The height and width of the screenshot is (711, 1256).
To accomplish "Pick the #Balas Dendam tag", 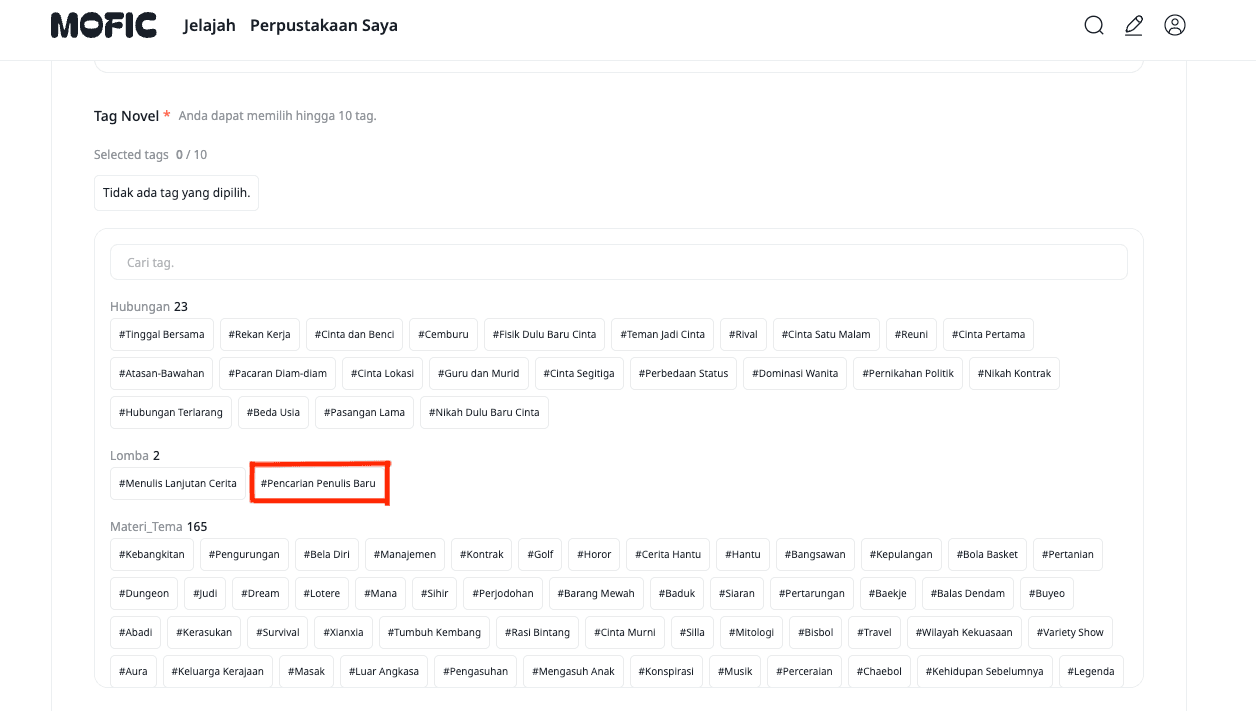I will pos(967,594).
